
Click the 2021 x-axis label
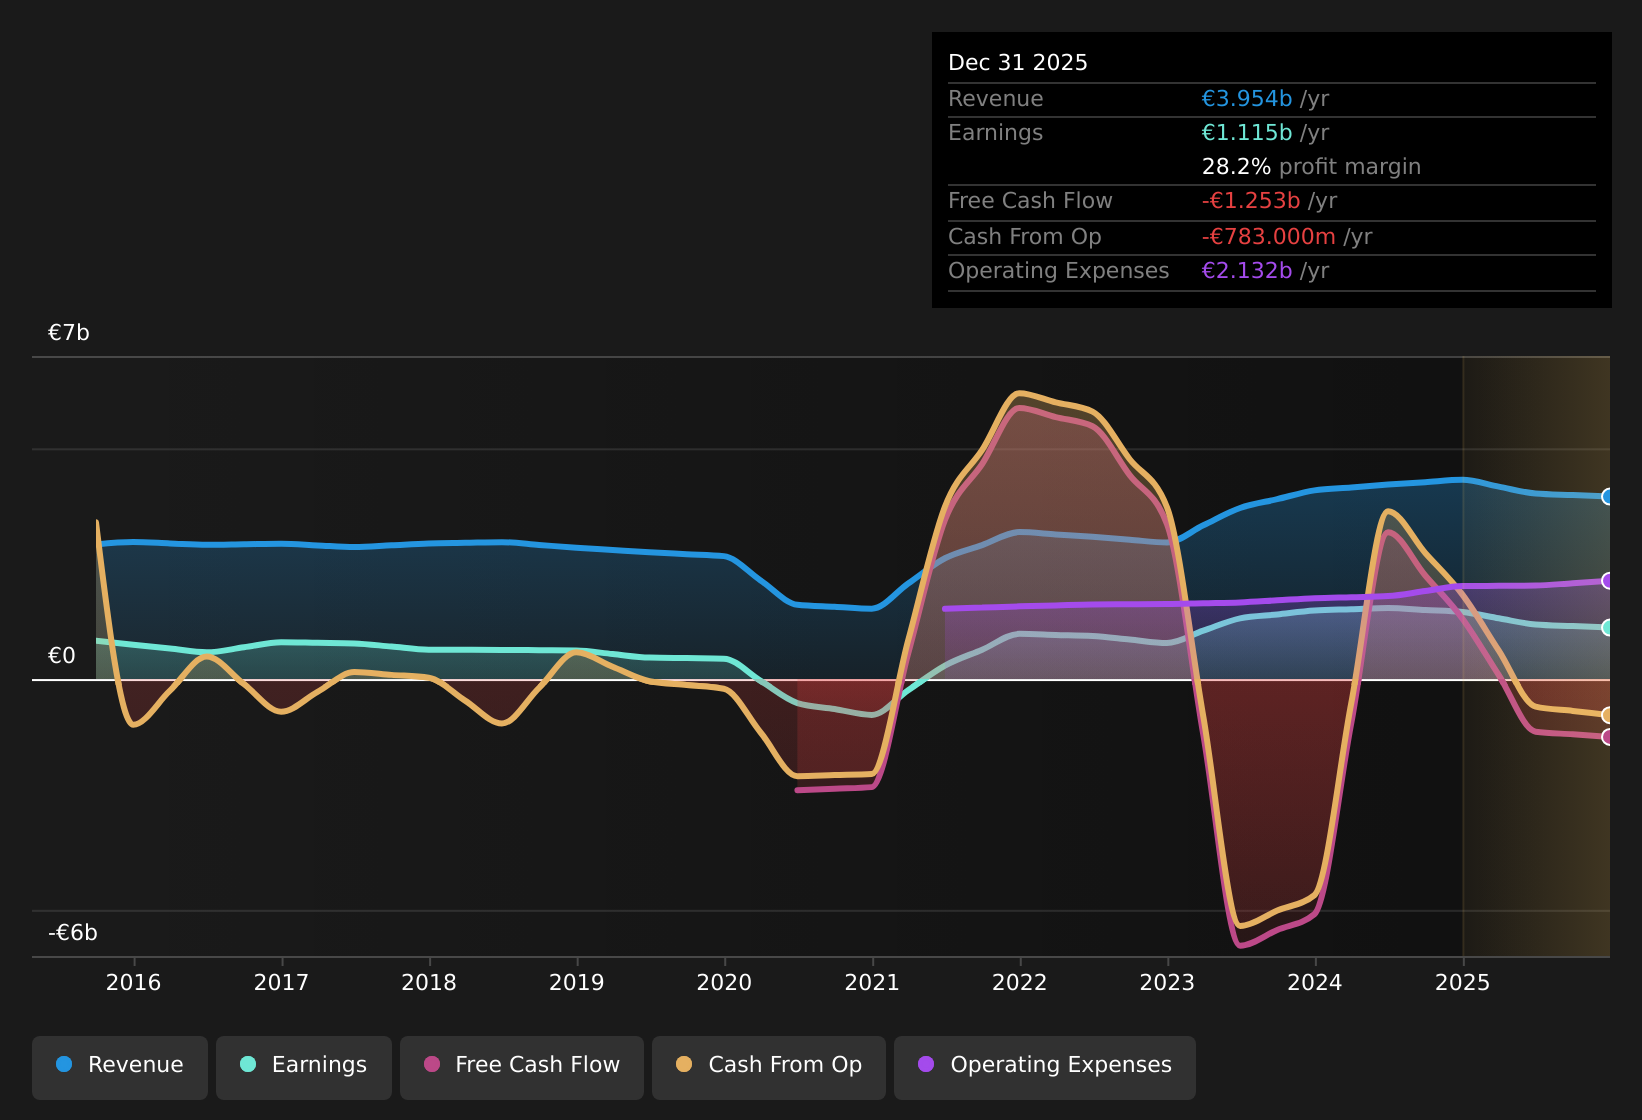point(873,983)
